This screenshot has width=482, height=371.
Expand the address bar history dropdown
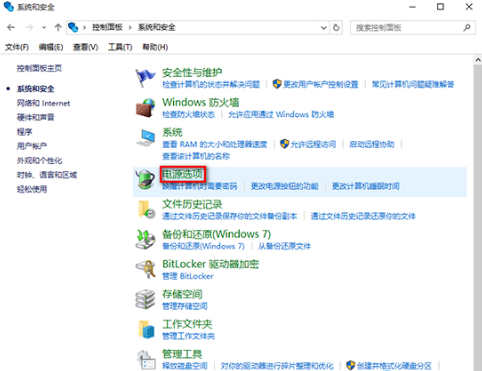[323, 28]
